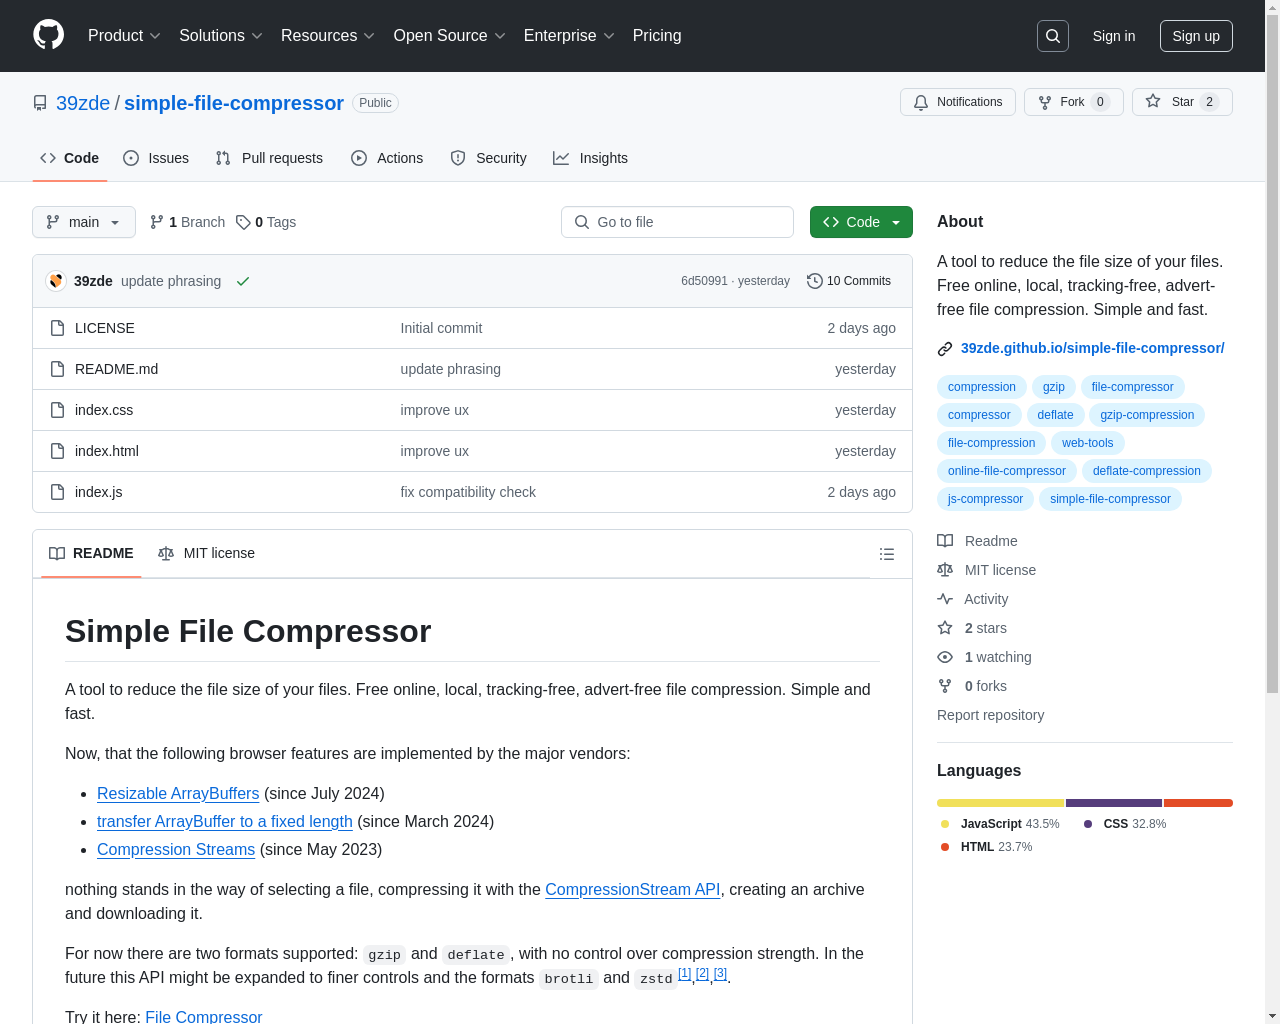Click the branch icon beside 1 Branch

pyautogui.click(x=157, y=222)
